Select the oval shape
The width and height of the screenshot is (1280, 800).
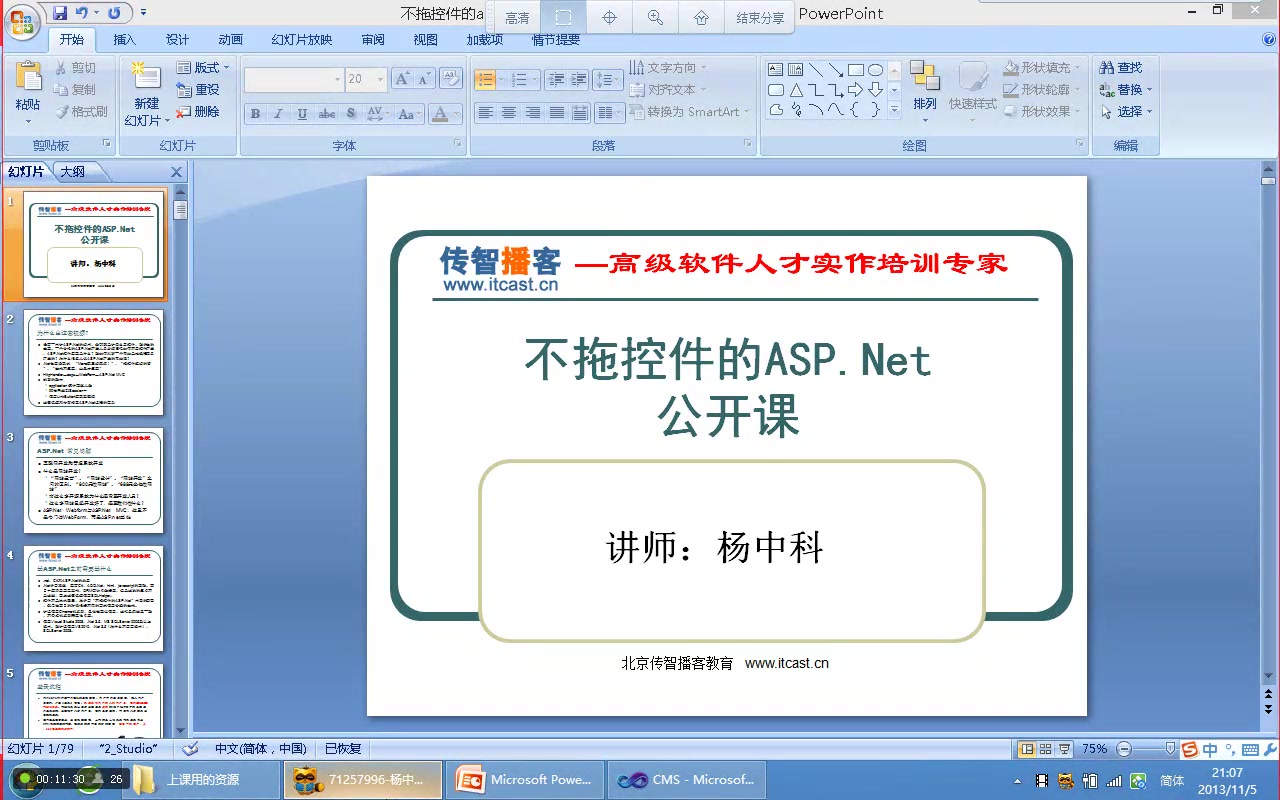click(876, 70)
